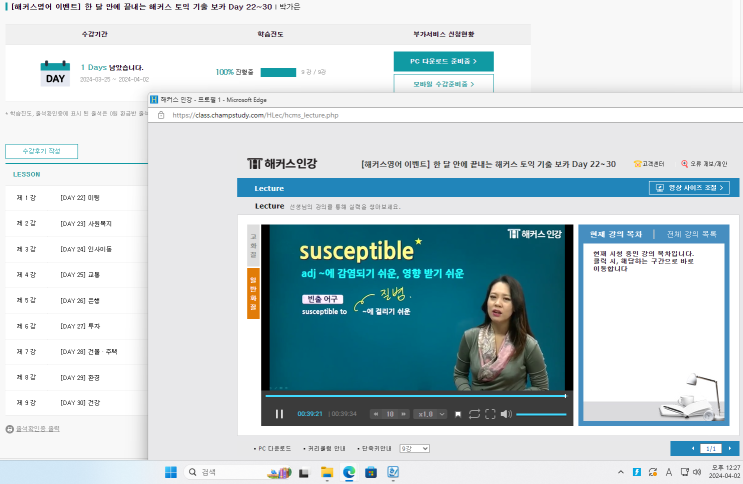Adjust the player volume slider

541,414
